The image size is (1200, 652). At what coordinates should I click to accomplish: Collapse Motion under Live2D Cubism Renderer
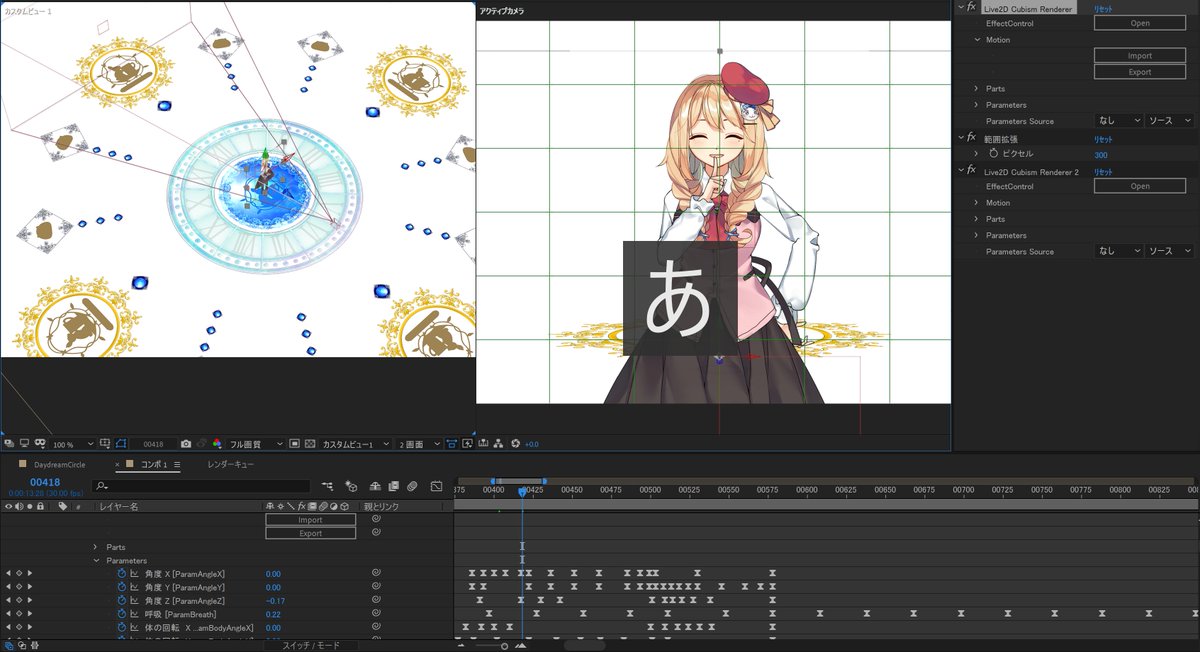pyautogui.click(x=977, y=40)
